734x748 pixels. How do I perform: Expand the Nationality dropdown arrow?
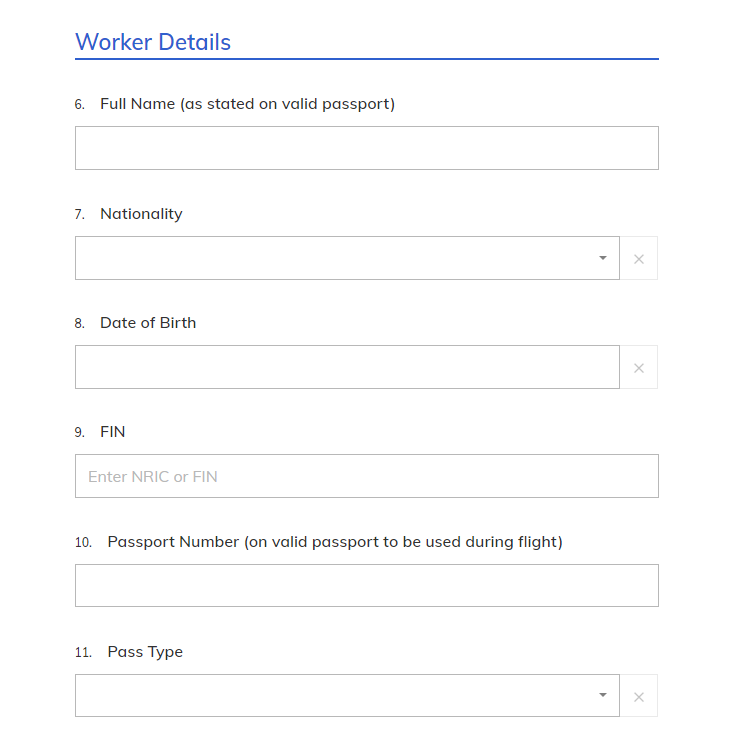602,258
